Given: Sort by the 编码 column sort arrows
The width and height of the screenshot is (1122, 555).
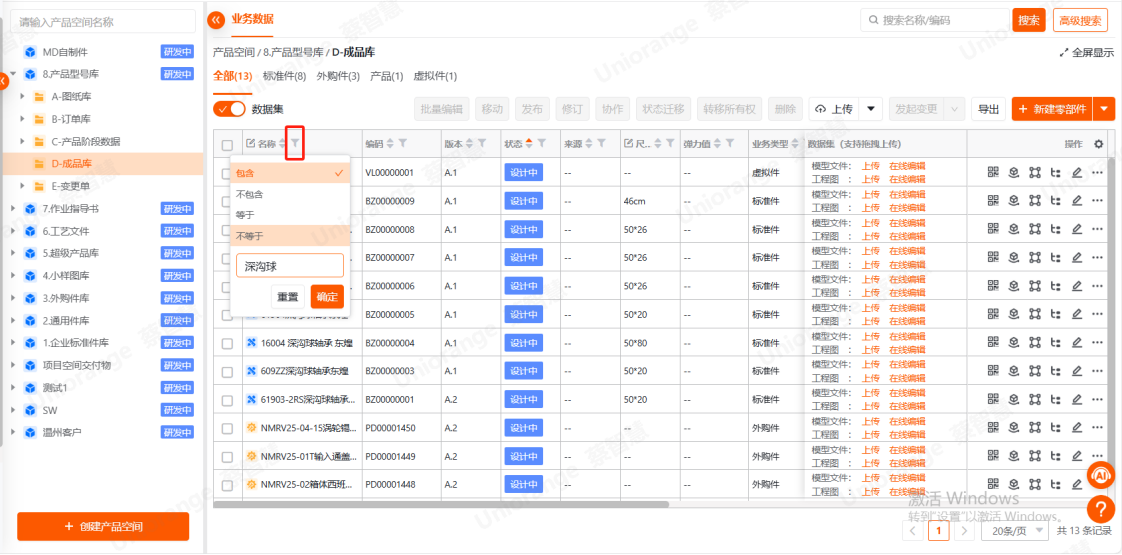Looking at the screenshot, I should pos(390,144).
